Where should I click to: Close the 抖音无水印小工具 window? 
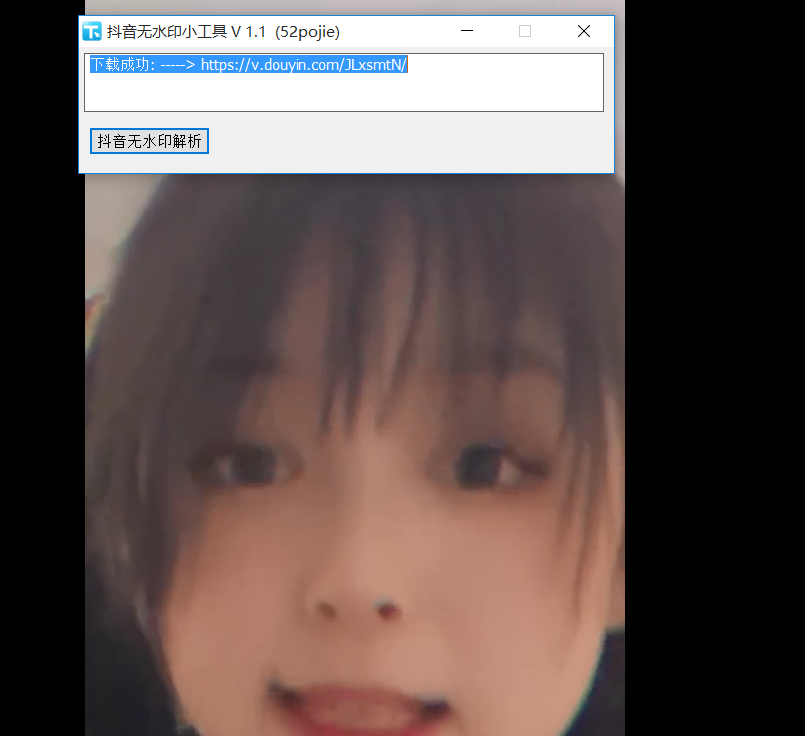[x=584, y=31]
